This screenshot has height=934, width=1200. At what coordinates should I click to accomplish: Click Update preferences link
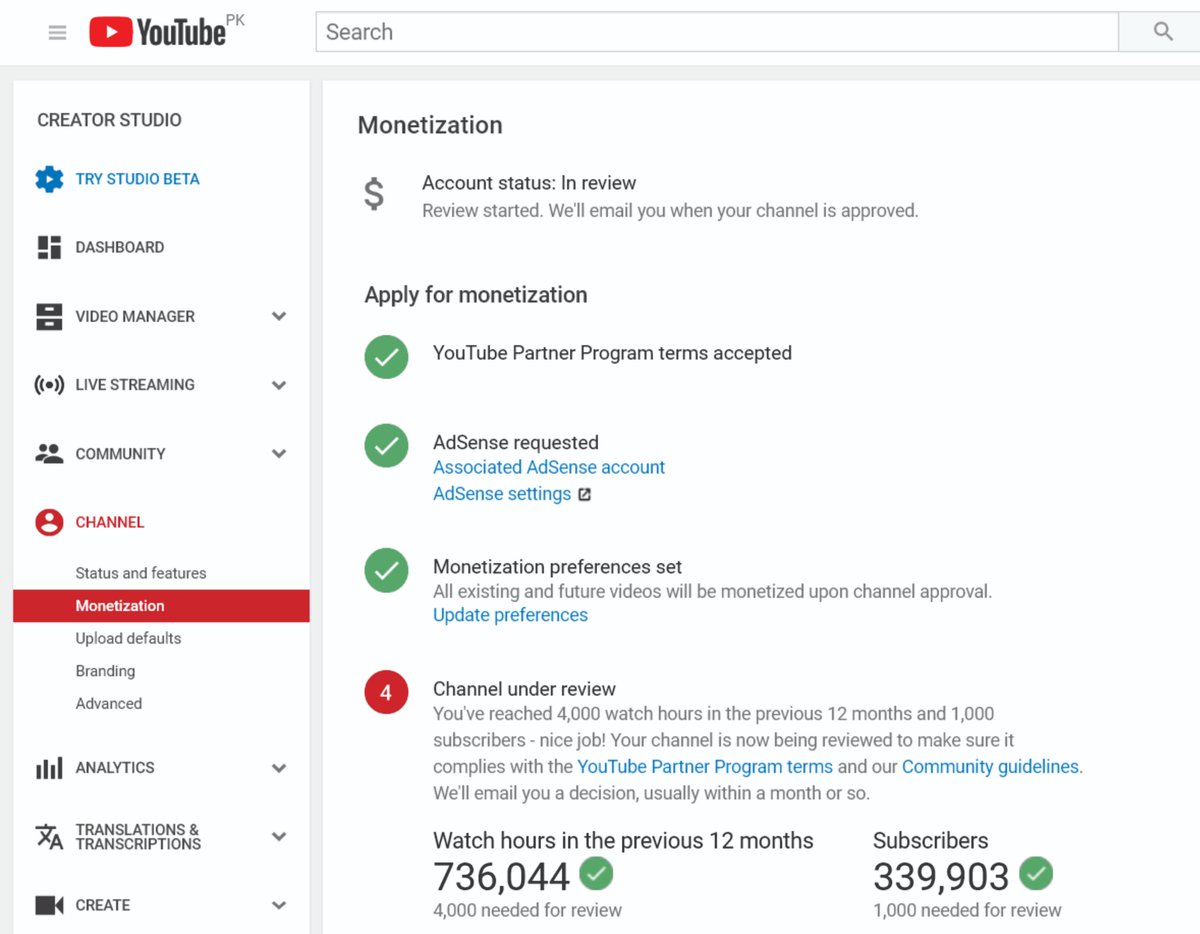[x=510, y=615]
